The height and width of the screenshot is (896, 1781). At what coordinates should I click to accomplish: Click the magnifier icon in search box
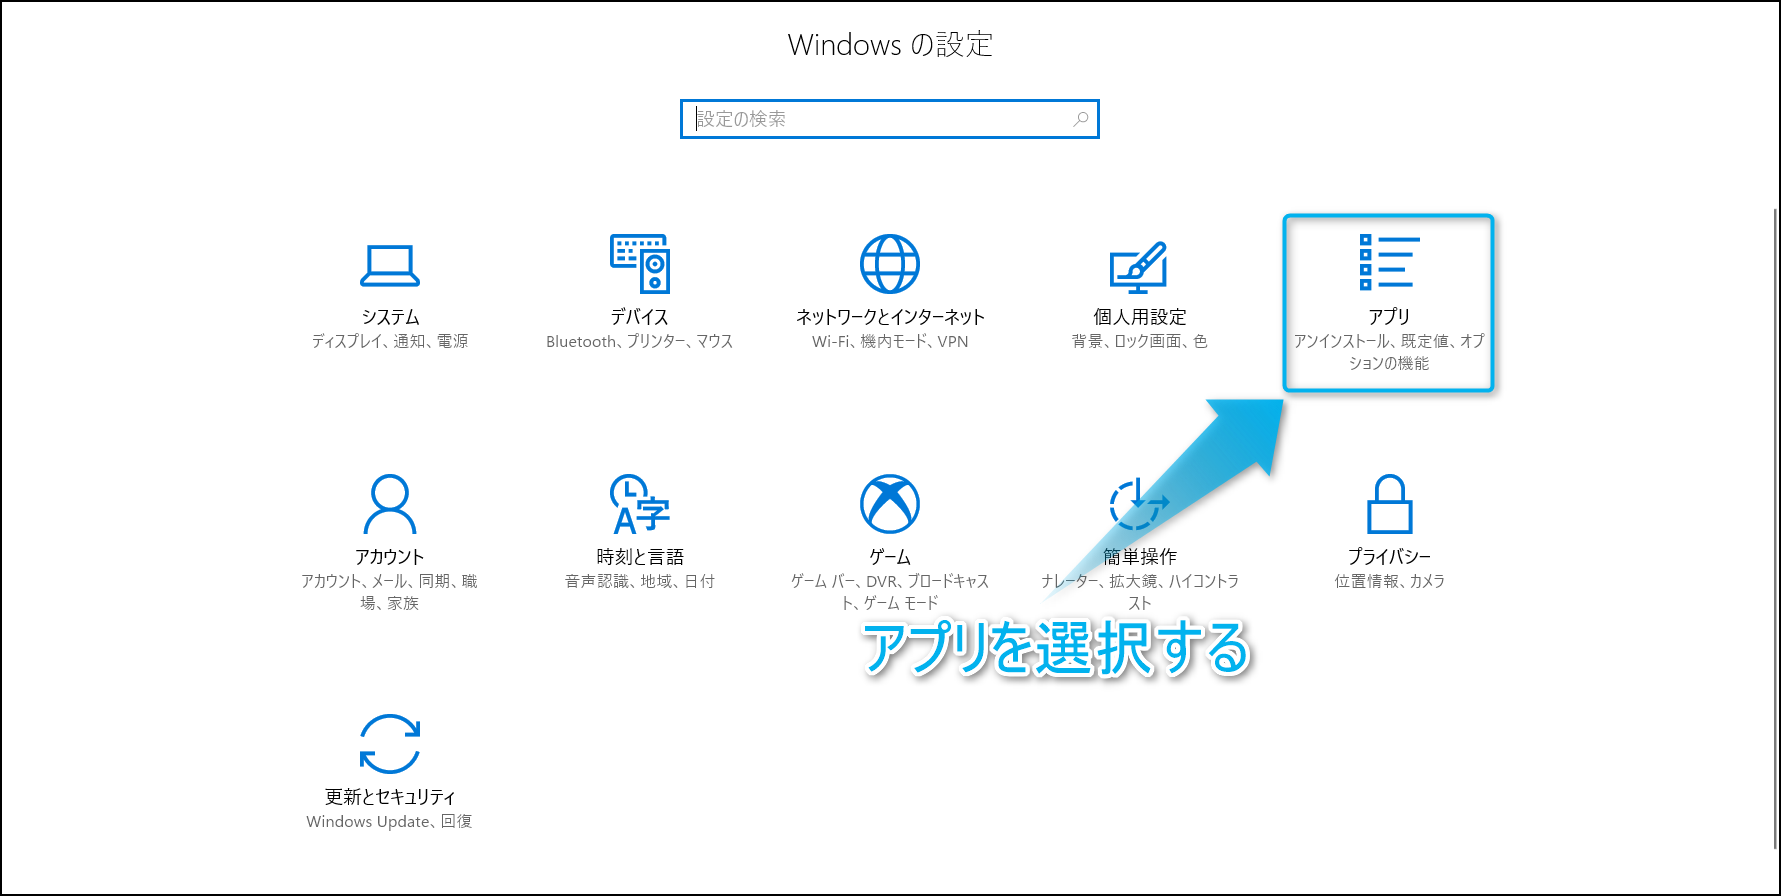(x=1081, y=119)
